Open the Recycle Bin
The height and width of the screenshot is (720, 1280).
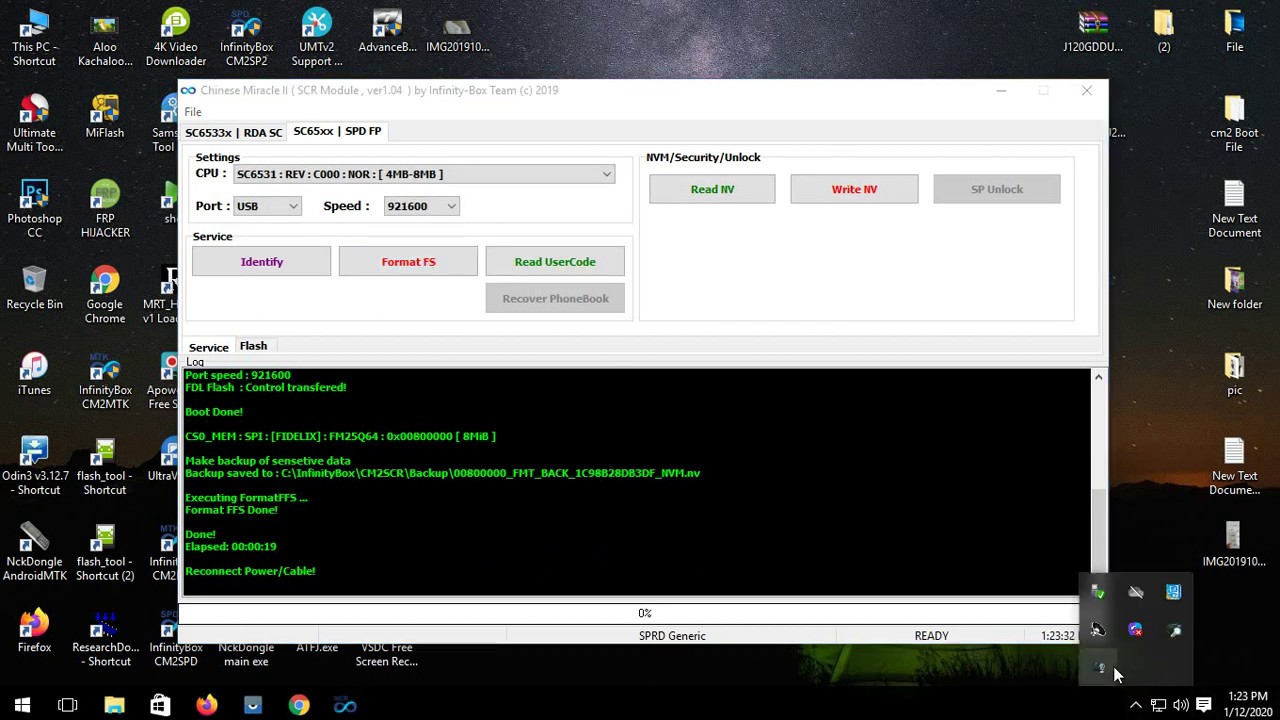[x=34, y=289]
